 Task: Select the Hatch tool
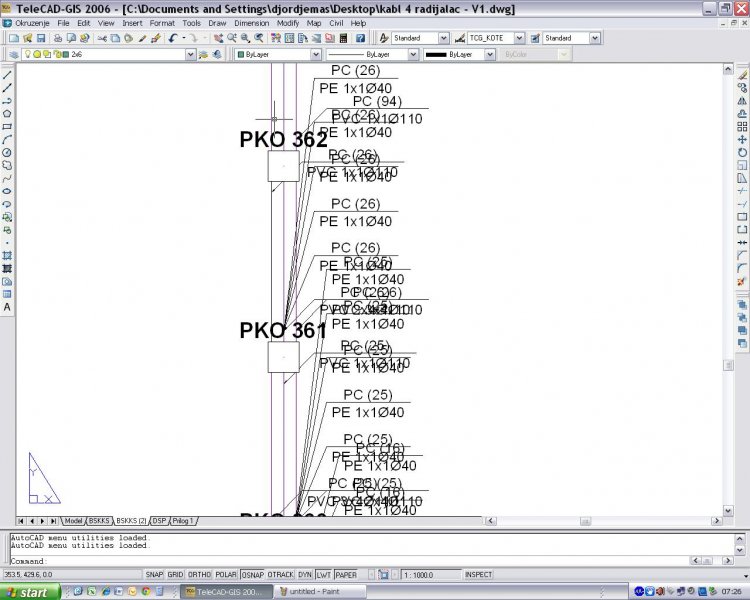[7, 256]
